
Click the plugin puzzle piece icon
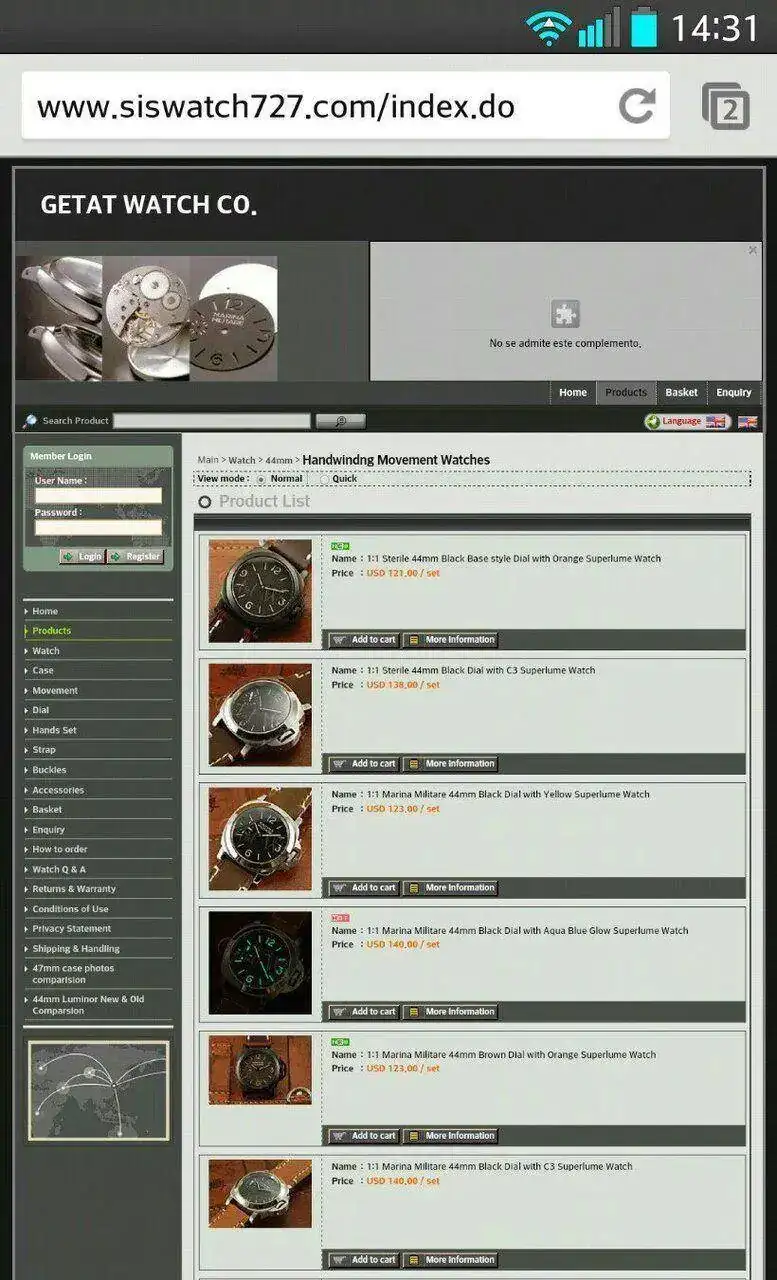point(565,314)
